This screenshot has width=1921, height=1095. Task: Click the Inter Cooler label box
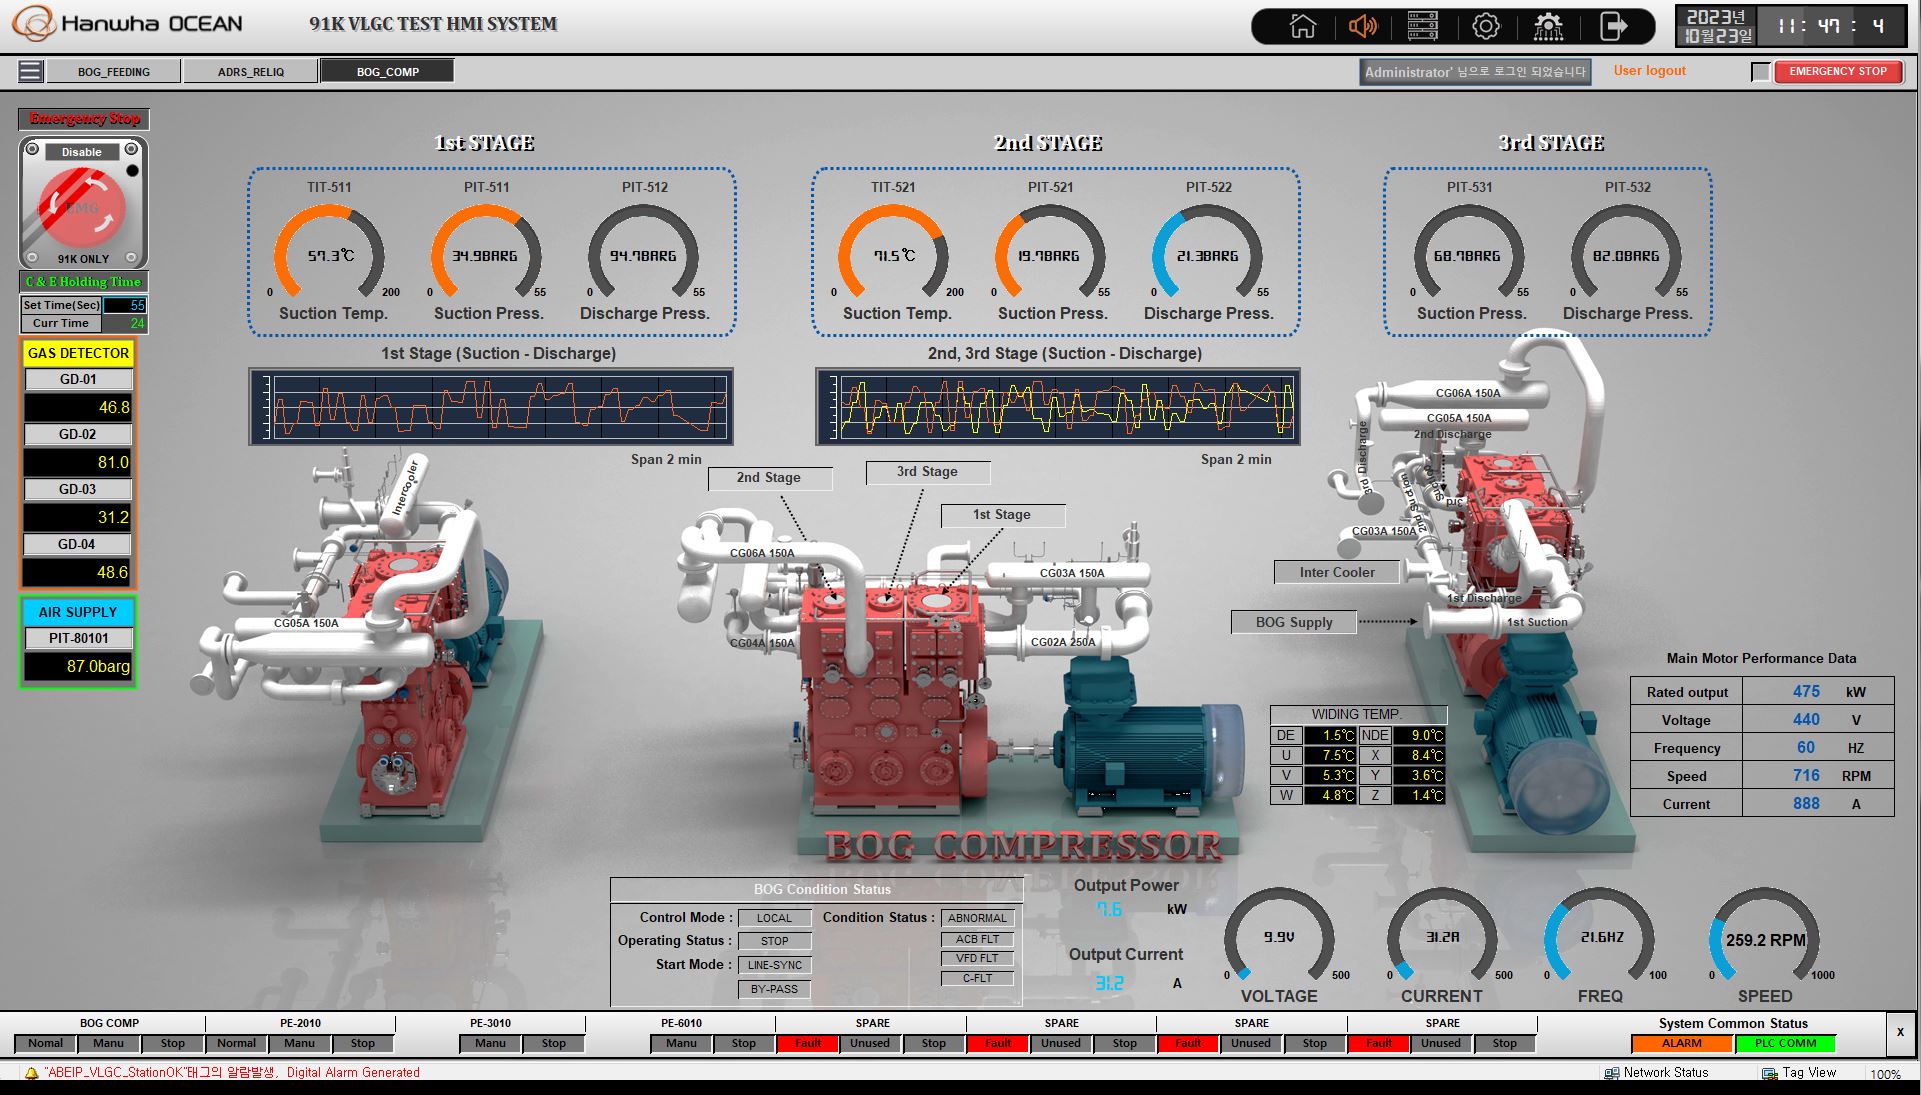1337,573
